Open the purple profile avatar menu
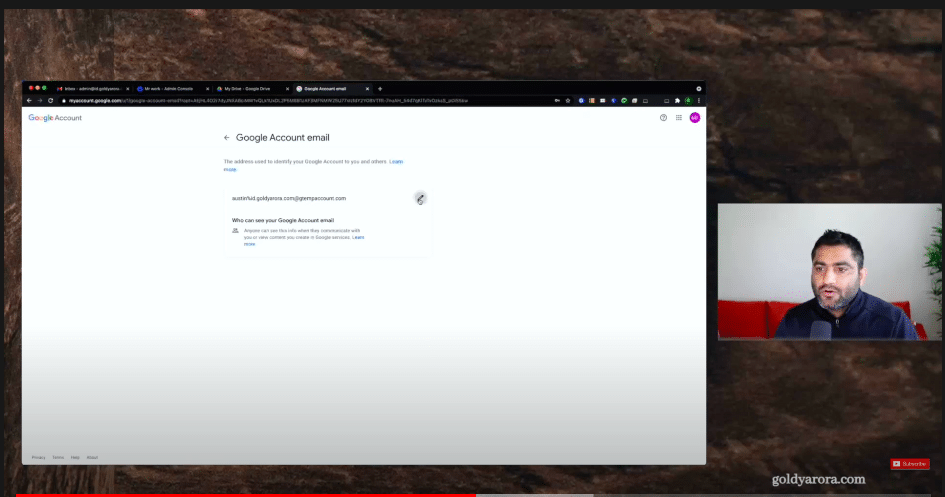Screen dimensions: 945x497 695,117
